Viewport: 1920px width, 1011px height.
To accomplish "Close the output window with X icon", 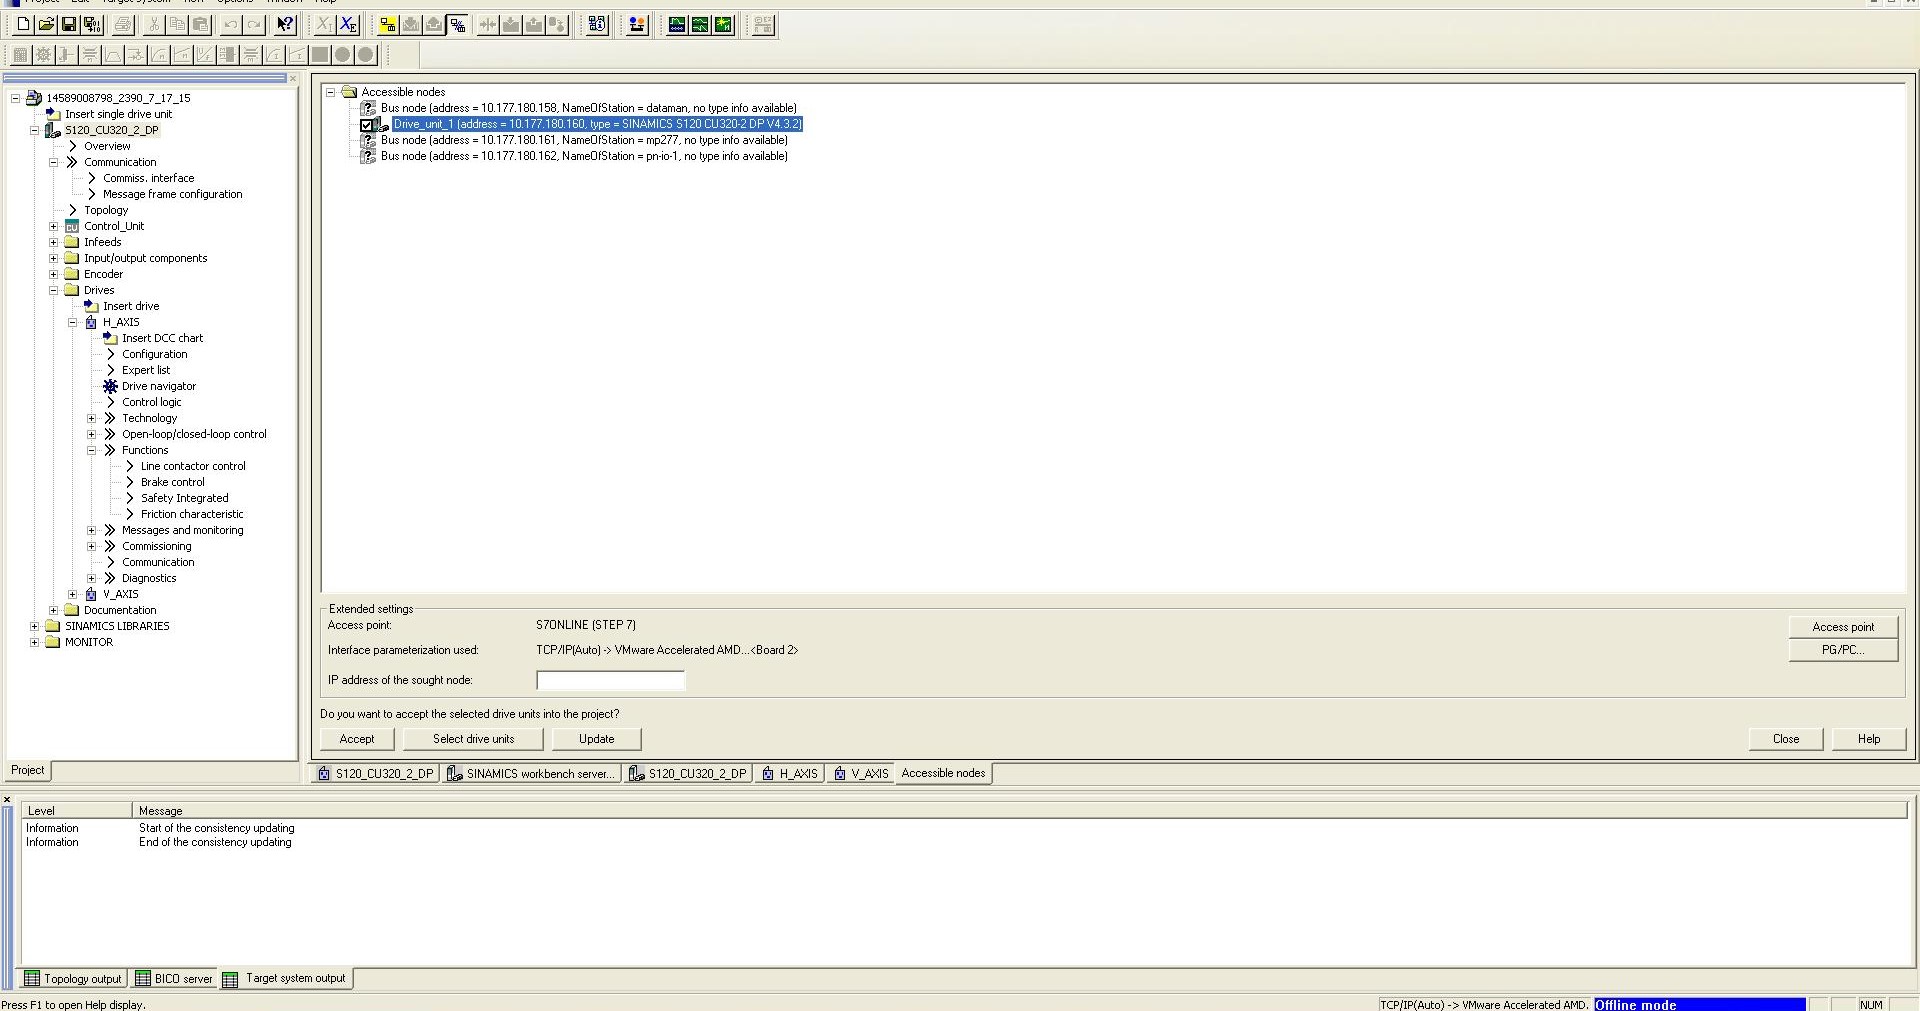I will [7, 800].
